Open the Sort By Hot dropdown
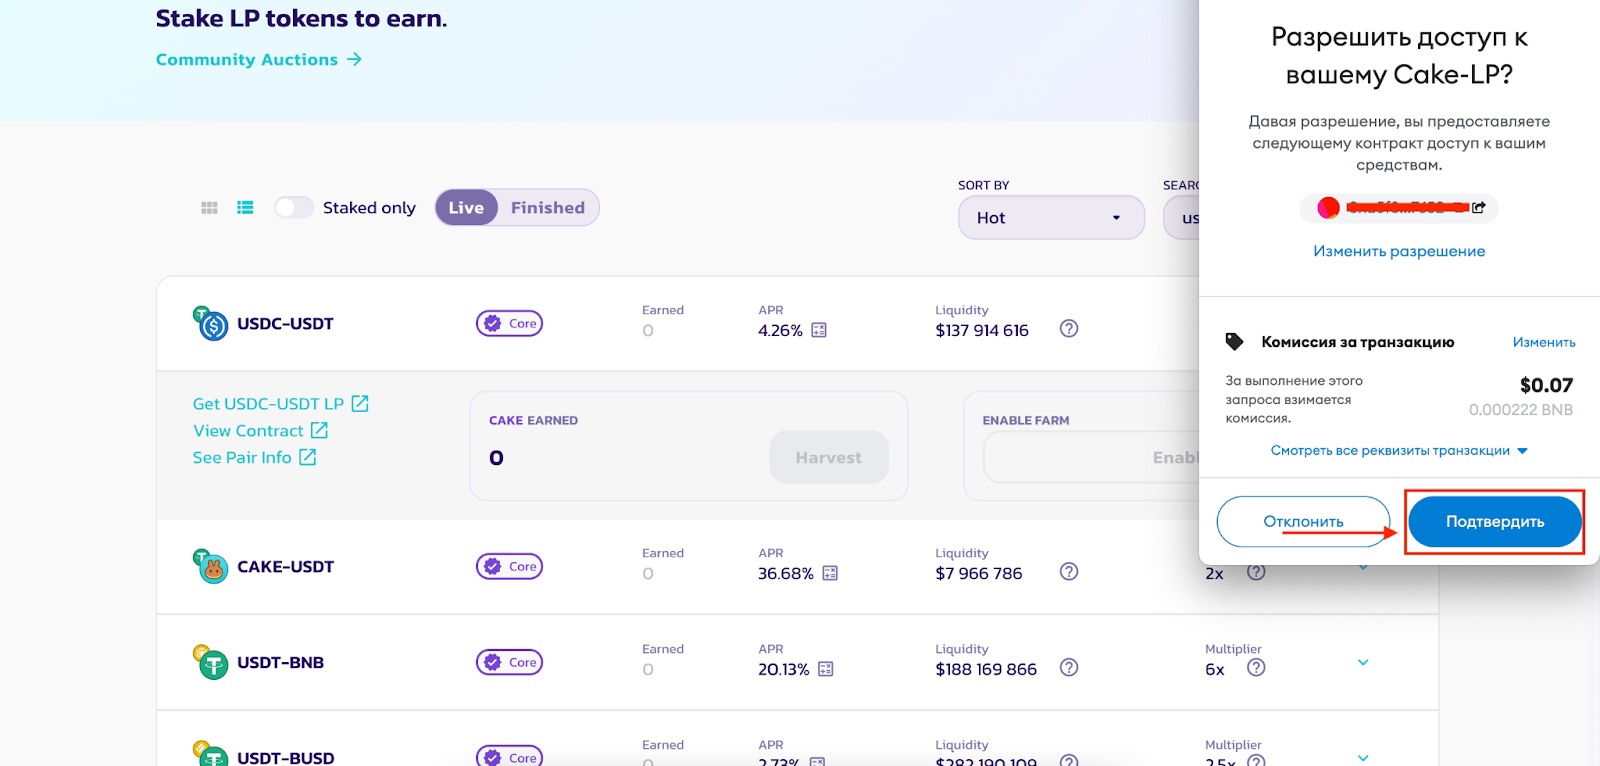 click(x=1051, y=217)
